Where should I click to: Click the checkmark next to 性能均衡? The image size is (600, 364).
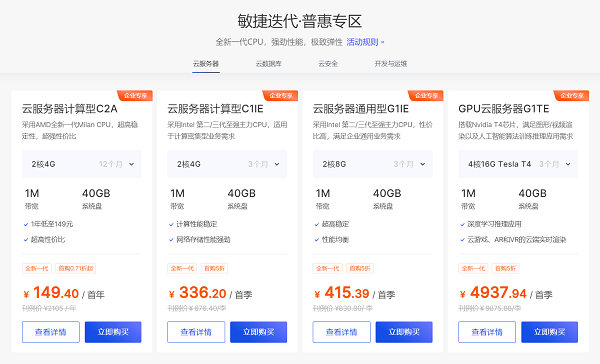[x=317, y=240]
